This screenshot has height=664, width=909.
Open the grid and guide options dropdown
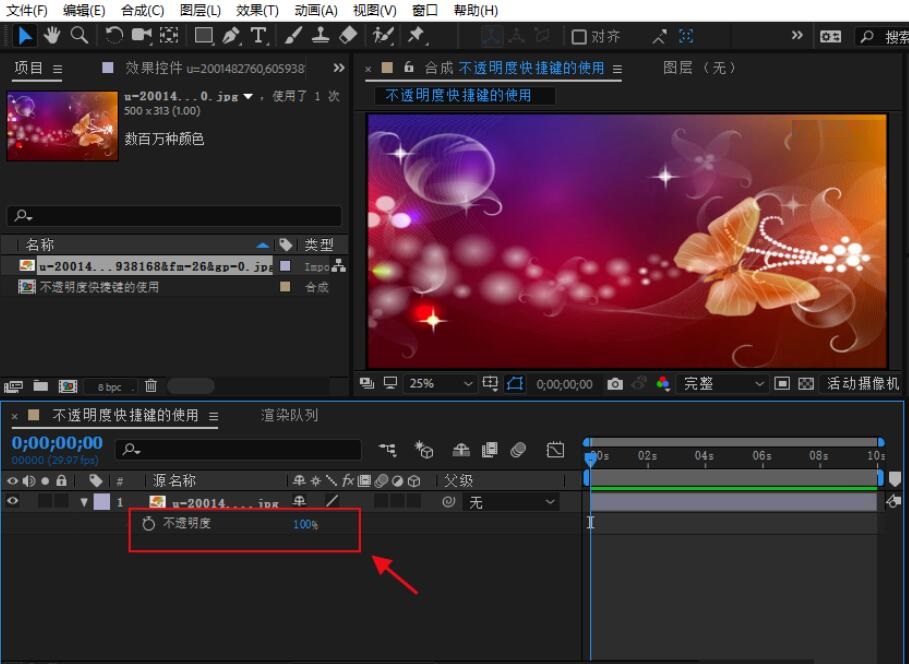pos(490,384)
